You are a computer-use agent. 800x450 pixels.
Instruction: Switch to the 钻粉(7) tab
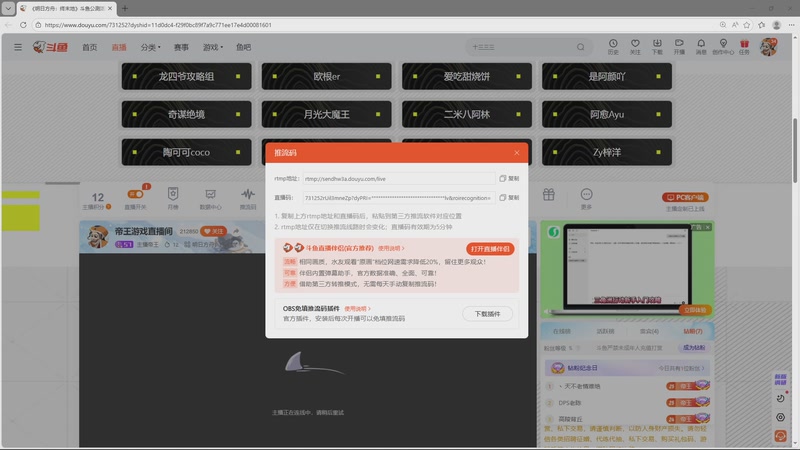click(x=693, y=331)
